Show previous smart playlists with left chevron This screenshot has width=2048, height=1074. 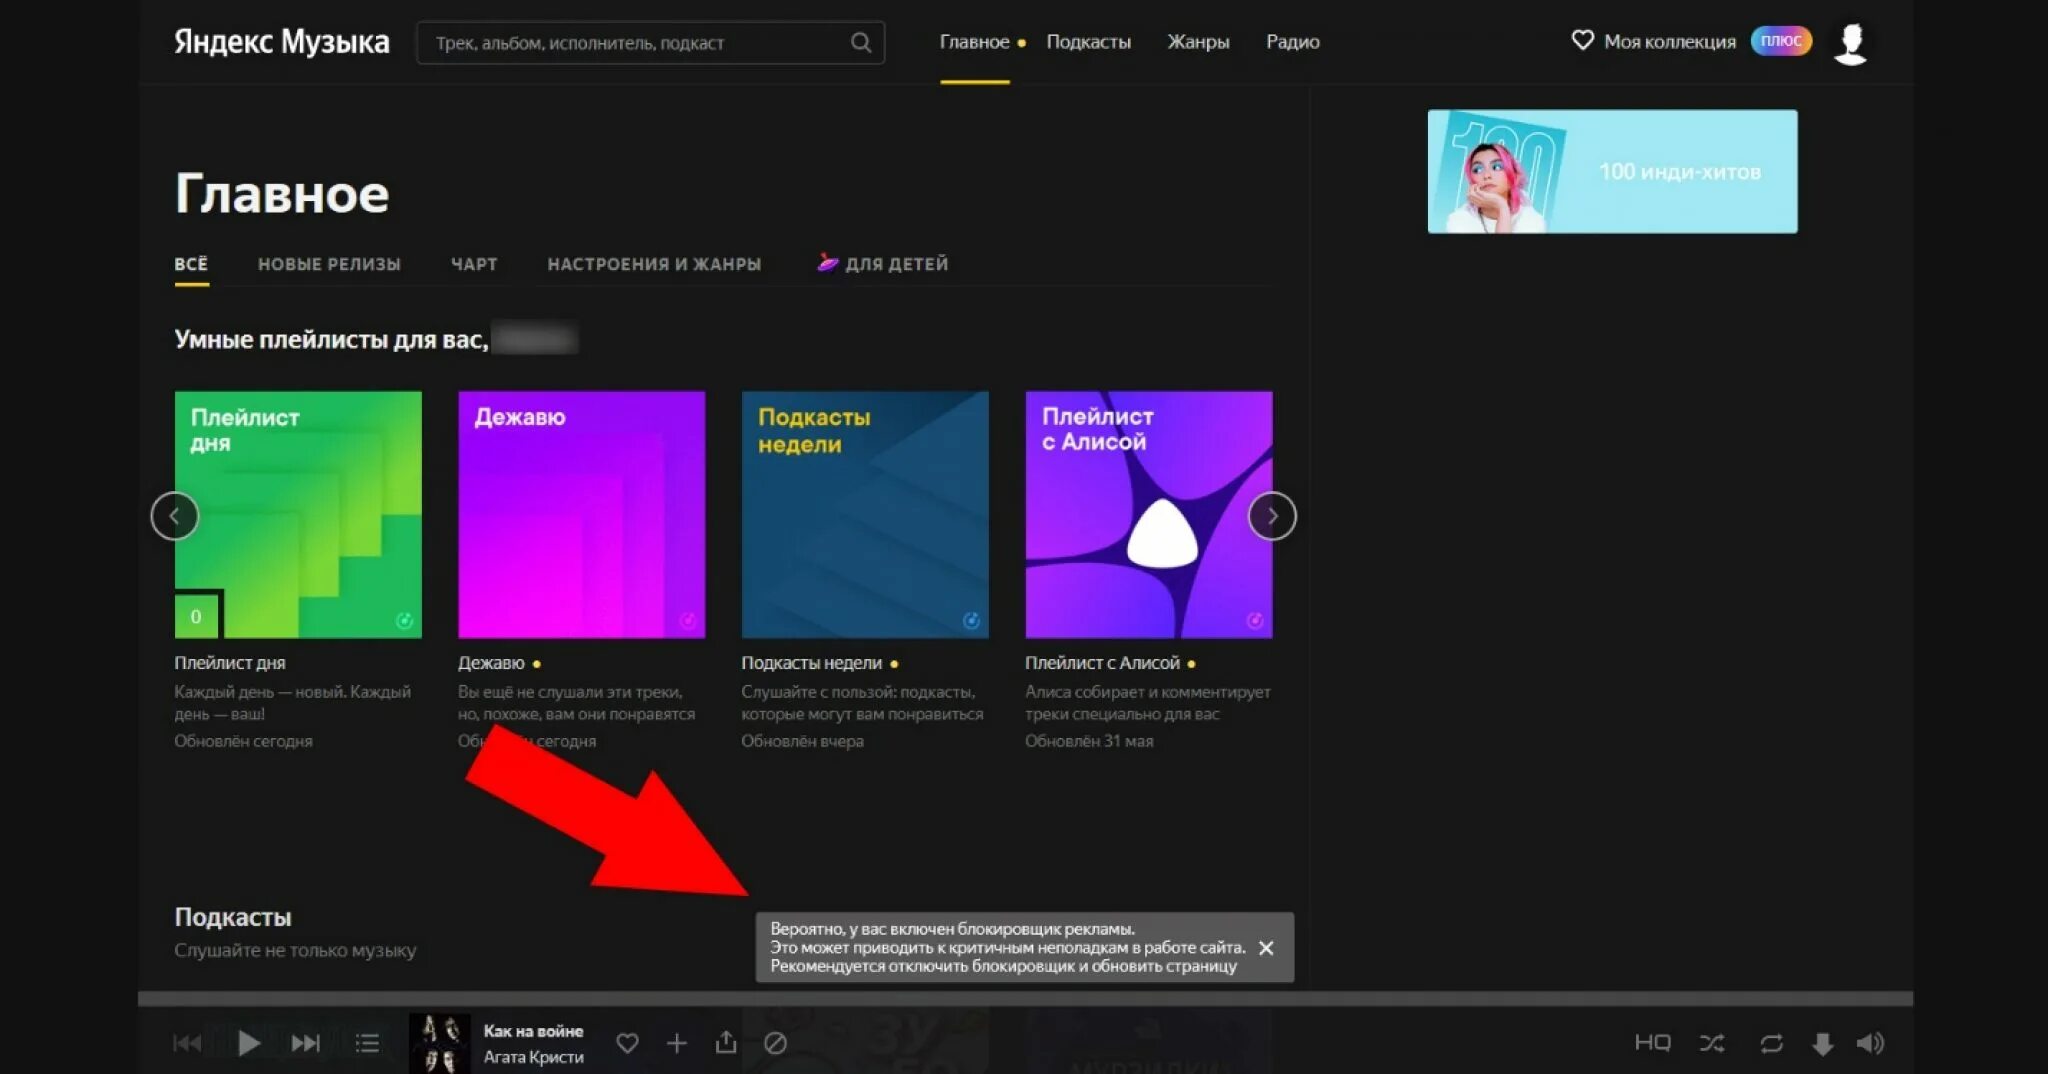click(175, 516)
